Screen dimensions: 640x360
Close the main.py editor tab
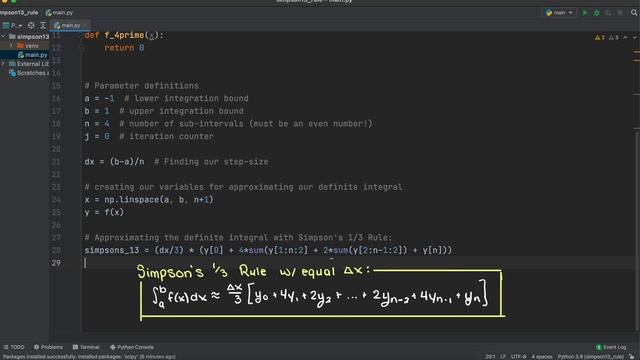coord(85,25)
